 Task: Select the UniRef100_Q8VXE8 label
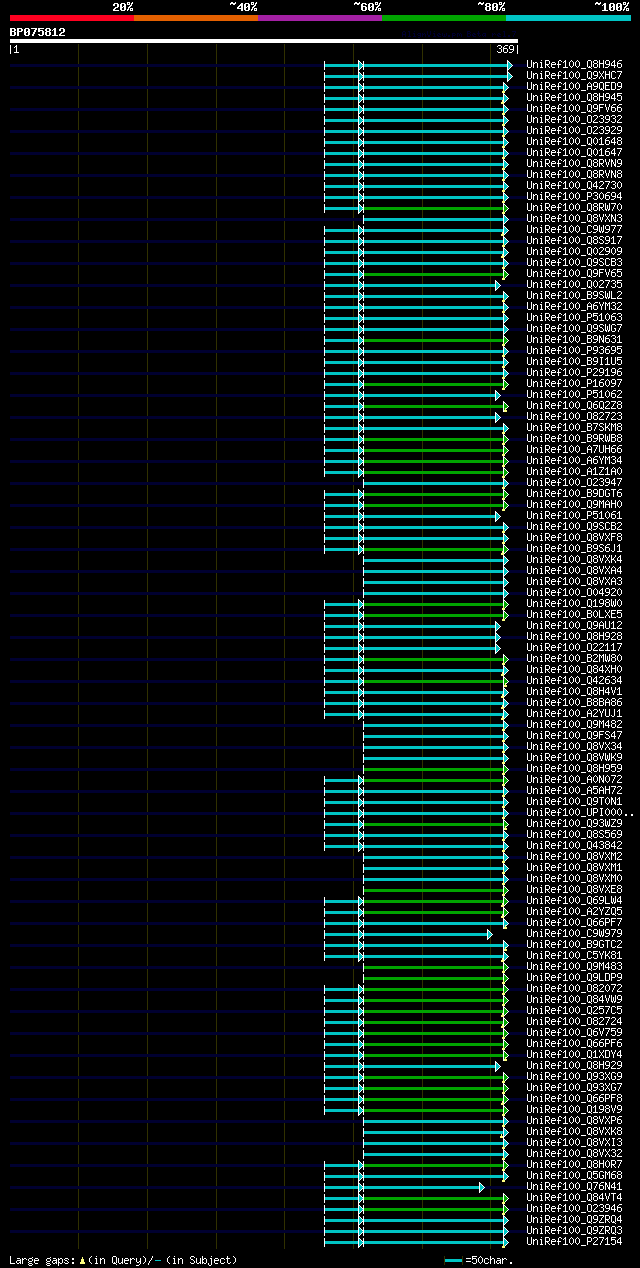[575, 889]
